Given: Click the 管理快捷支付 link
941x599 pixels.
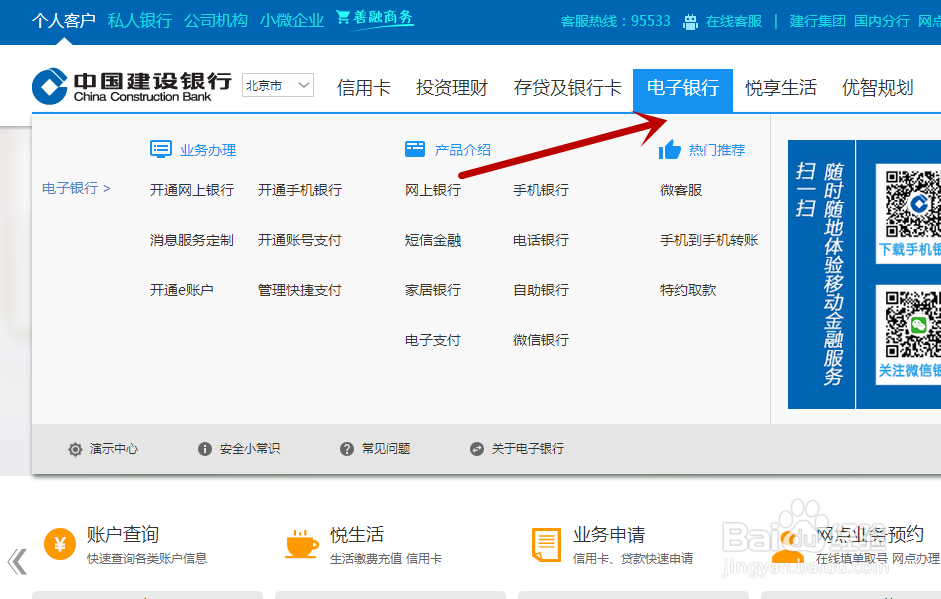Looking at the screenshot, I should (300, 290).
